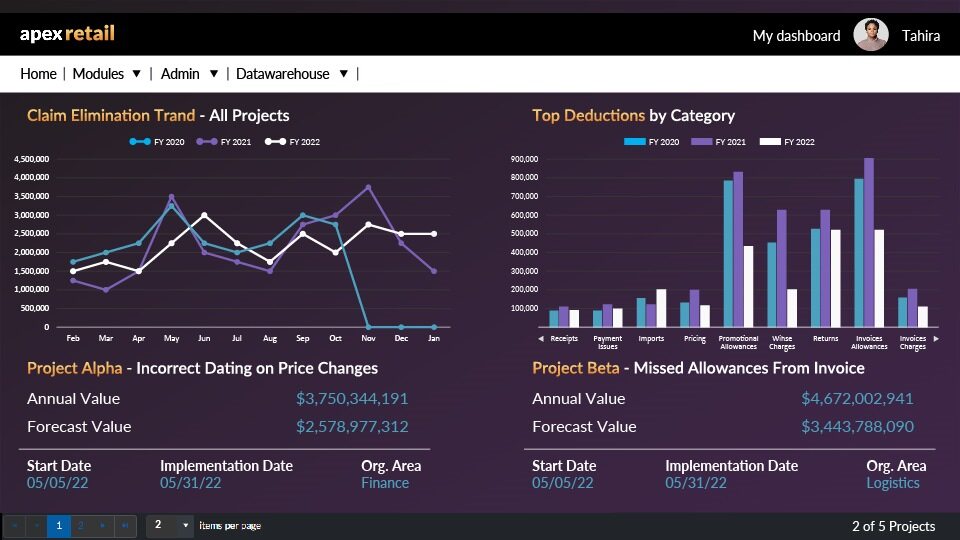
Task: Open the Home menu item
Action: 38,74
